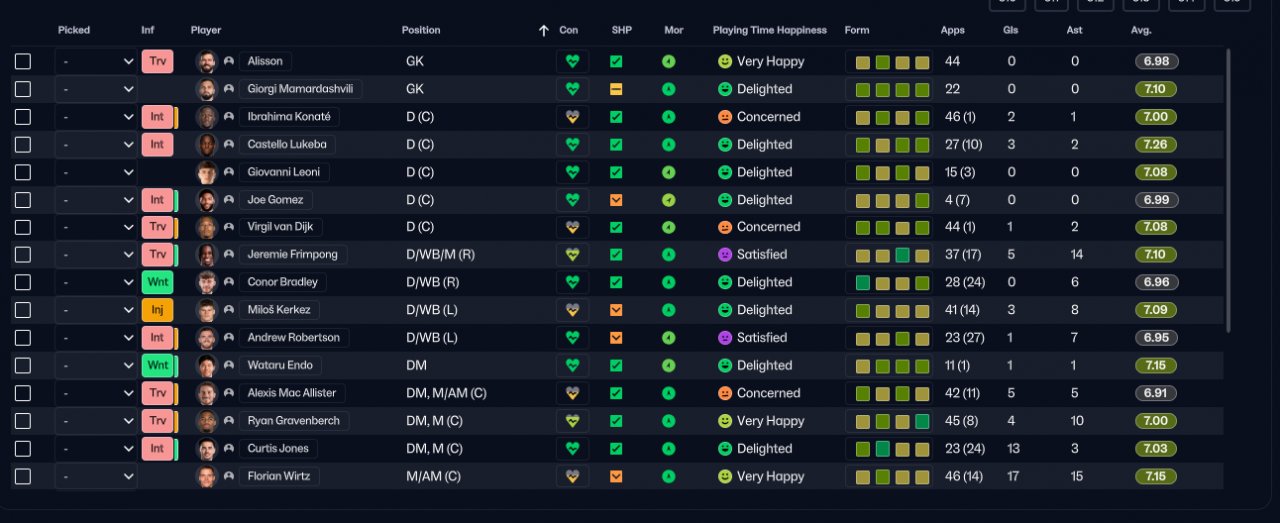1280x523 pixels.
Task: Select the checkbox for Jeremie Frimpong's row
Action: (23, 255)
